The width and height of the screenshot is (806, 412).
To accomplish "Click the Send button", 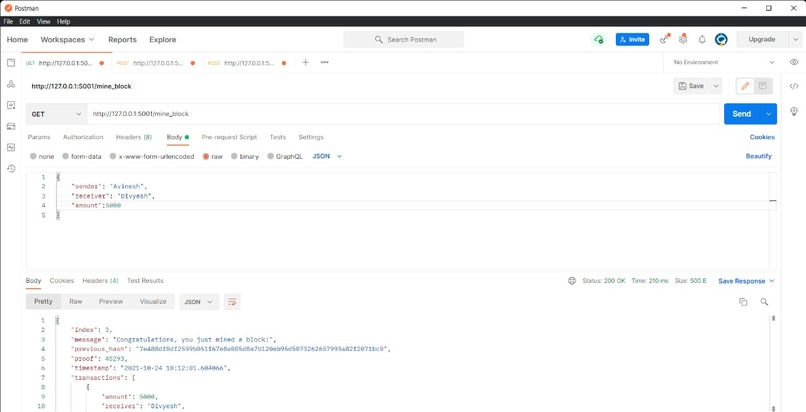I will click(742, 114).
